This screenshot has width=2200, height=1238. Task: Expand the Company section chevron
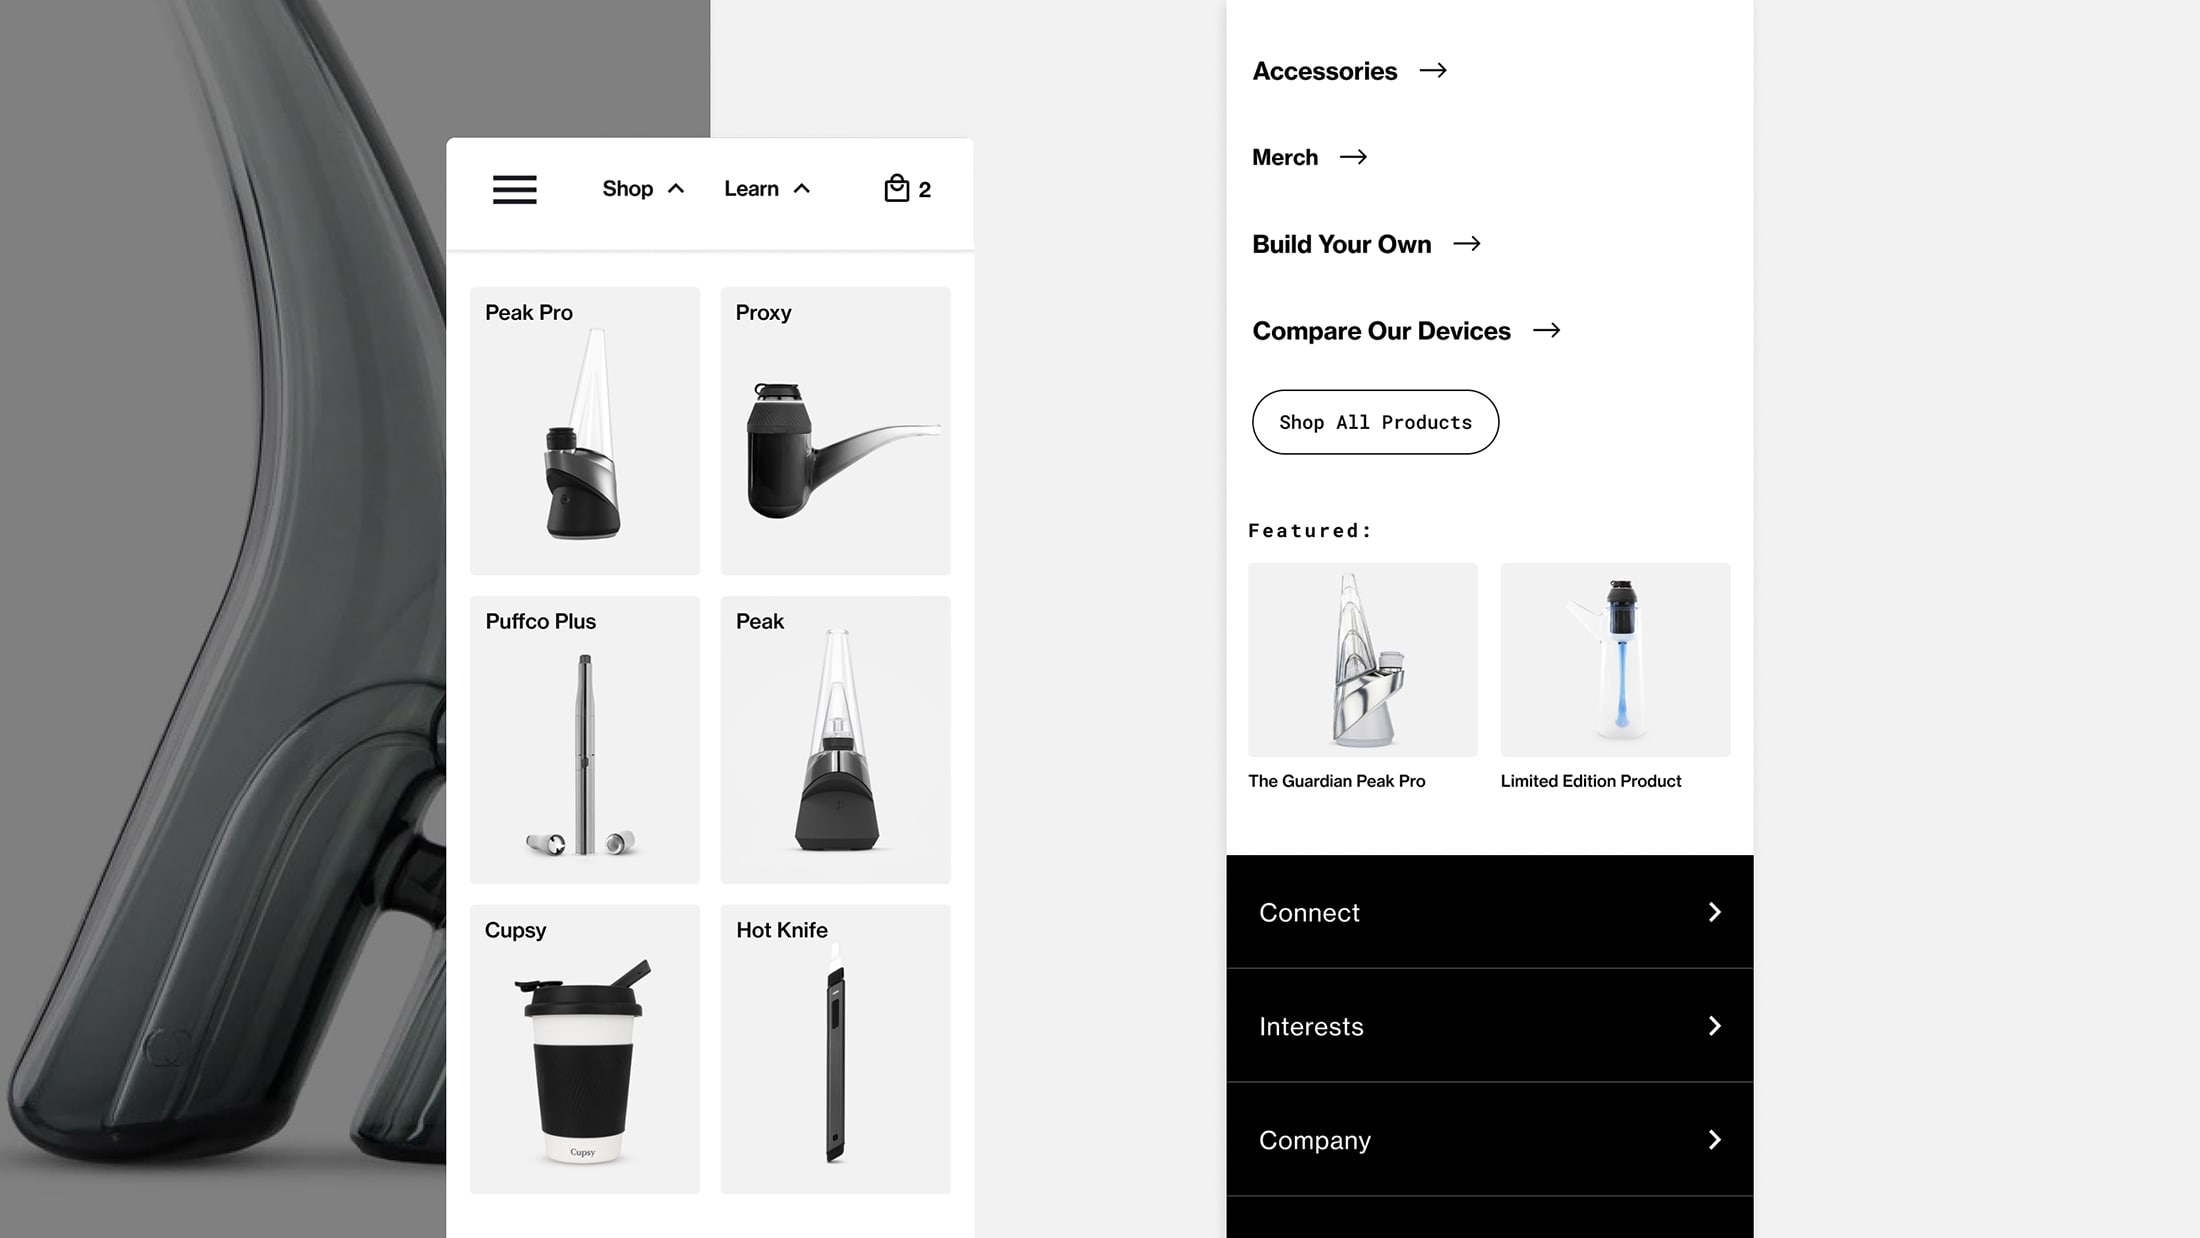pos(1714,1140)
